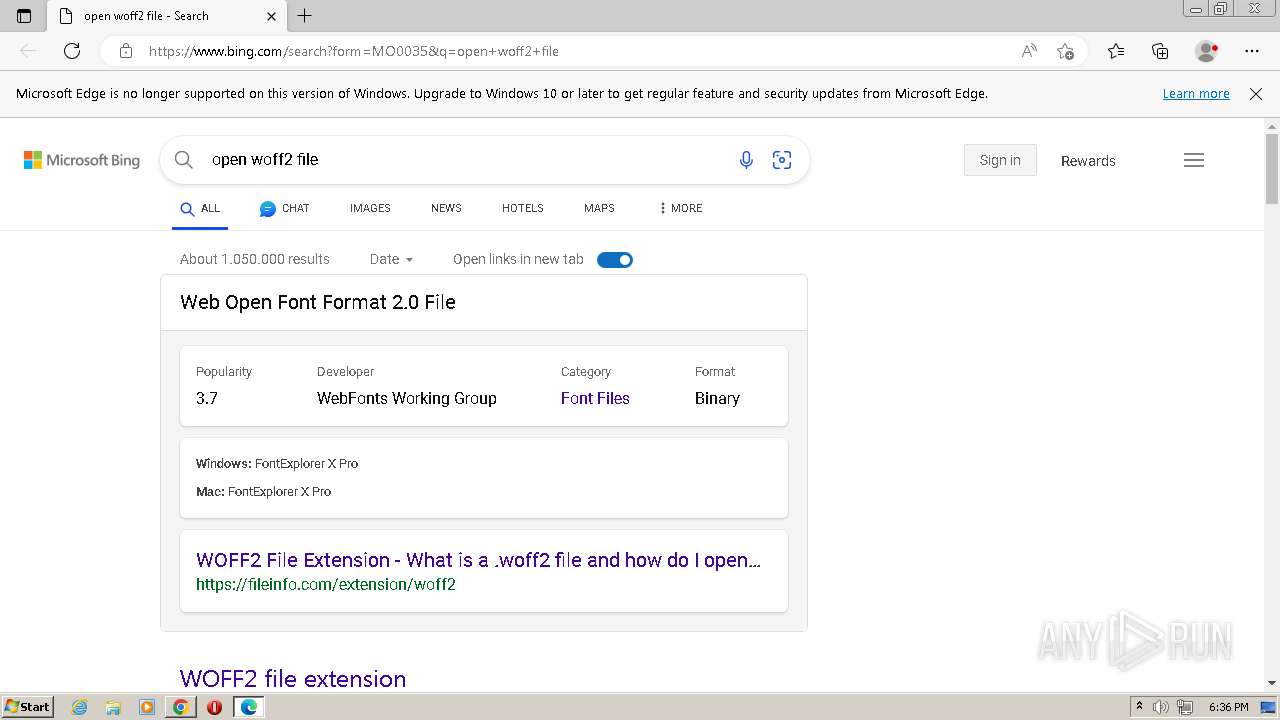This screenshot has height=720, width=1280.
Task: Toggle Open links in new tab
Action: 614,260
